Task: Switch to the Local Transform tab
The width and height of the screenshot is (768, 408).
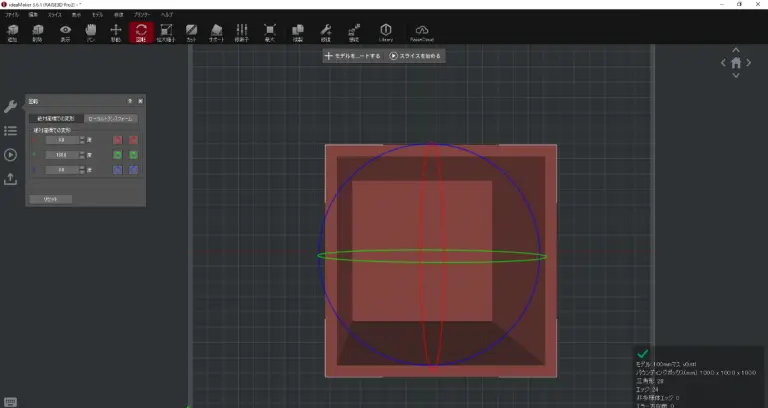Action: pyautogui.click(x=111, y=118)
